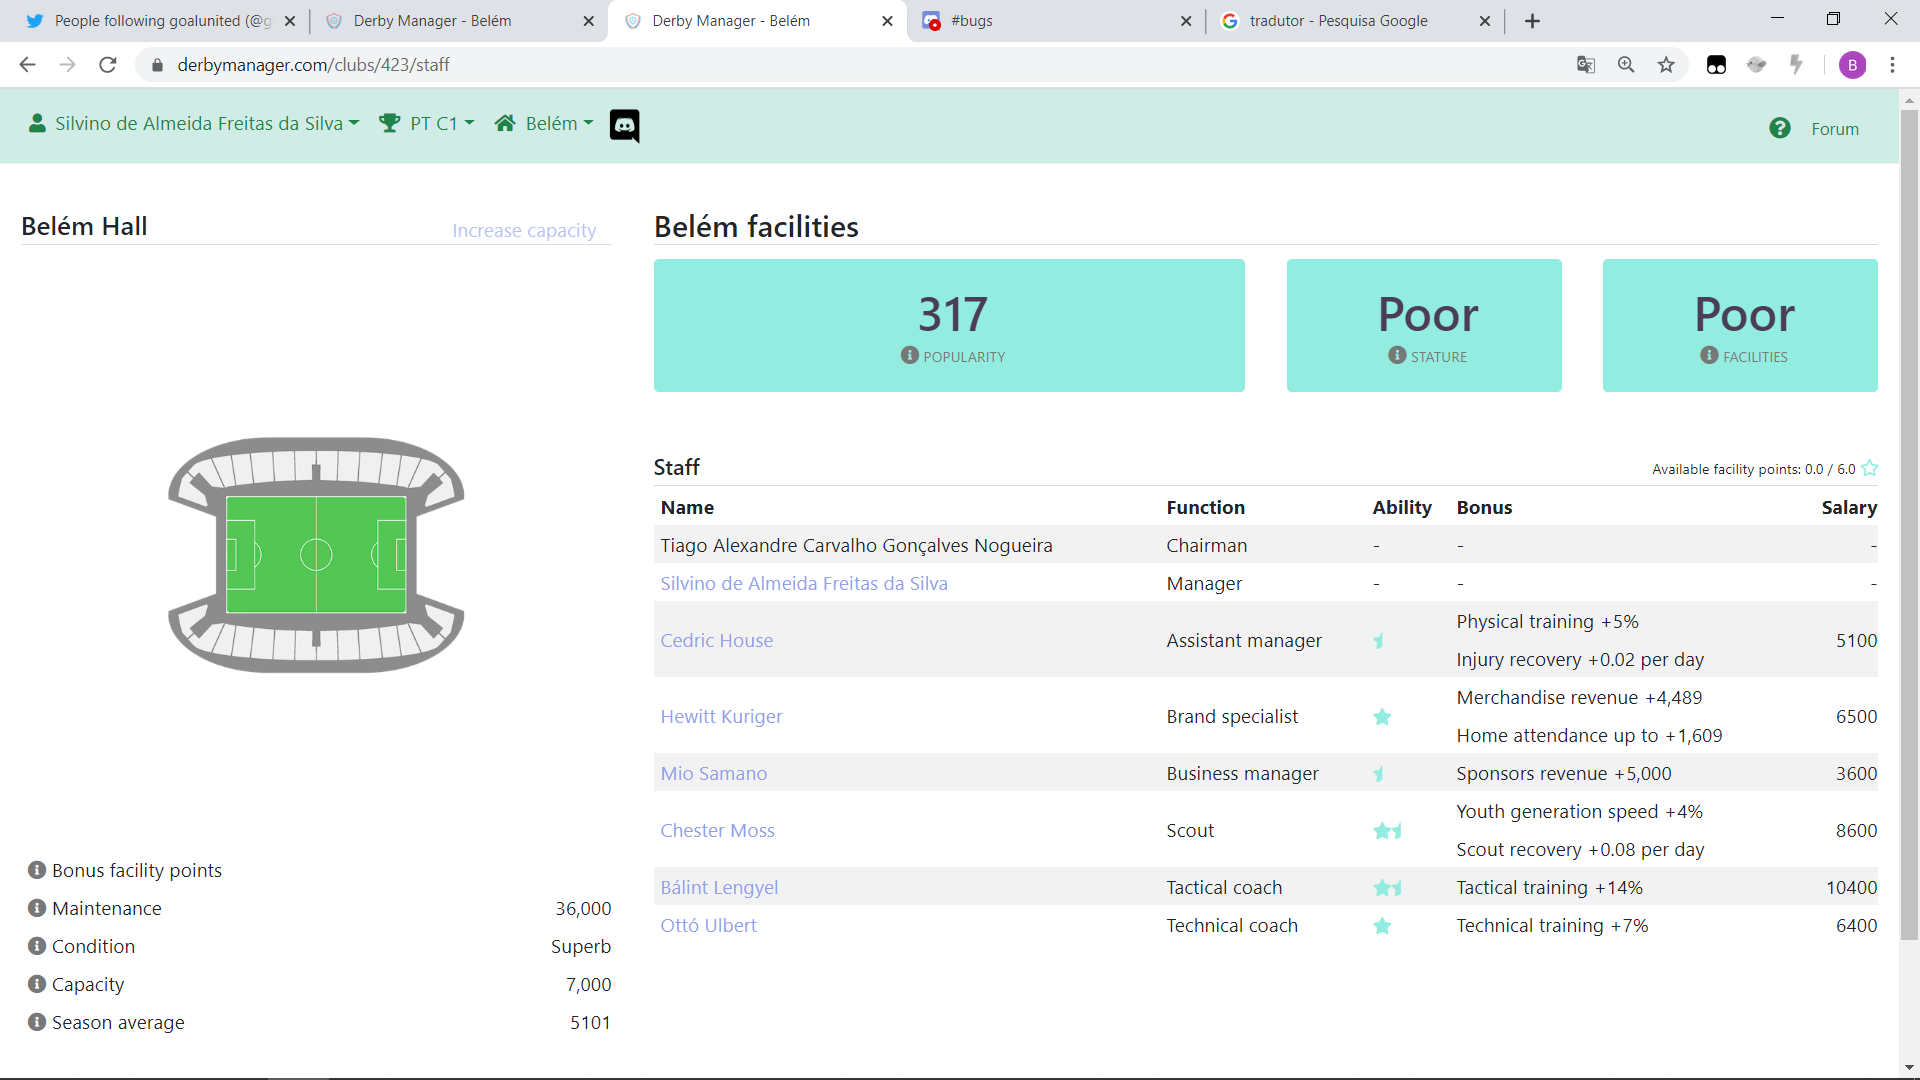This screenshot has height=1080, width=1920.
Task: Click the facility points star icon
Action: point(1869,468)
